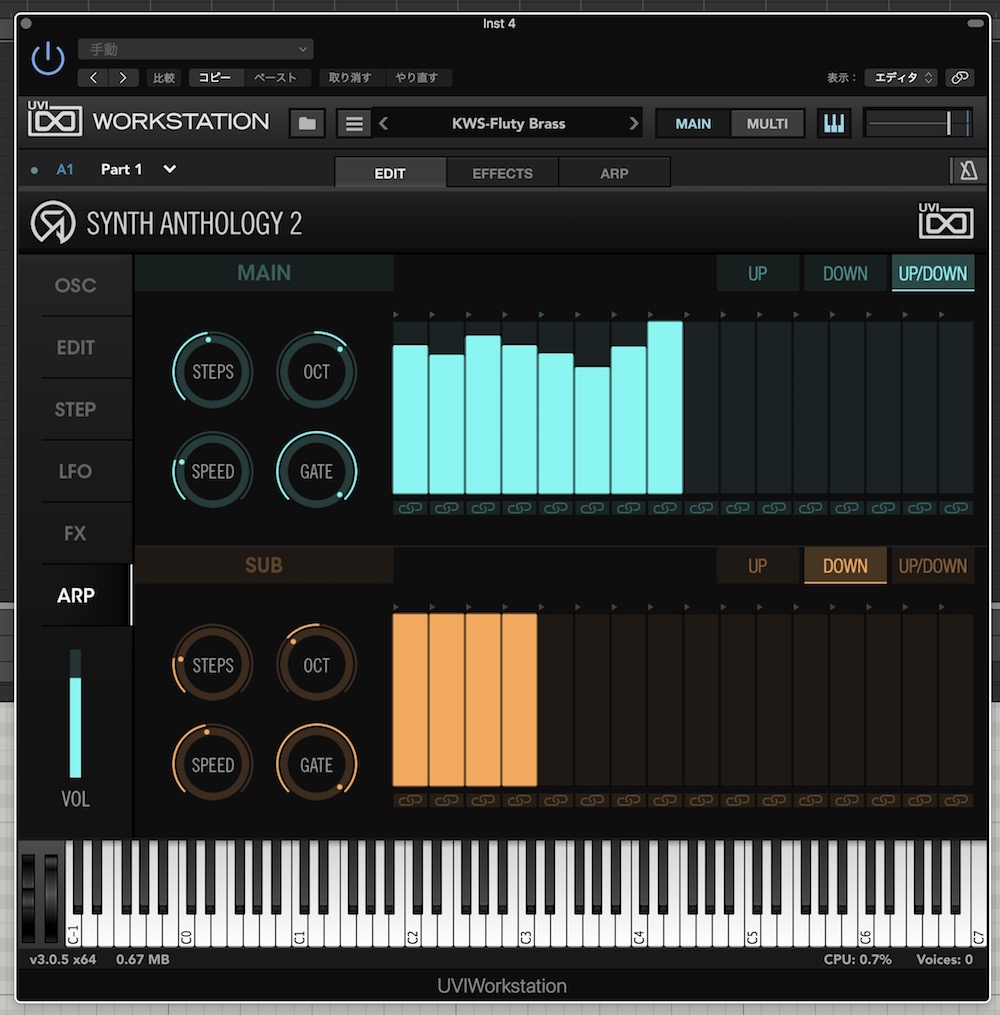
Task: Expand the Part 1 dropdown
Action: [x=170, y=169]
